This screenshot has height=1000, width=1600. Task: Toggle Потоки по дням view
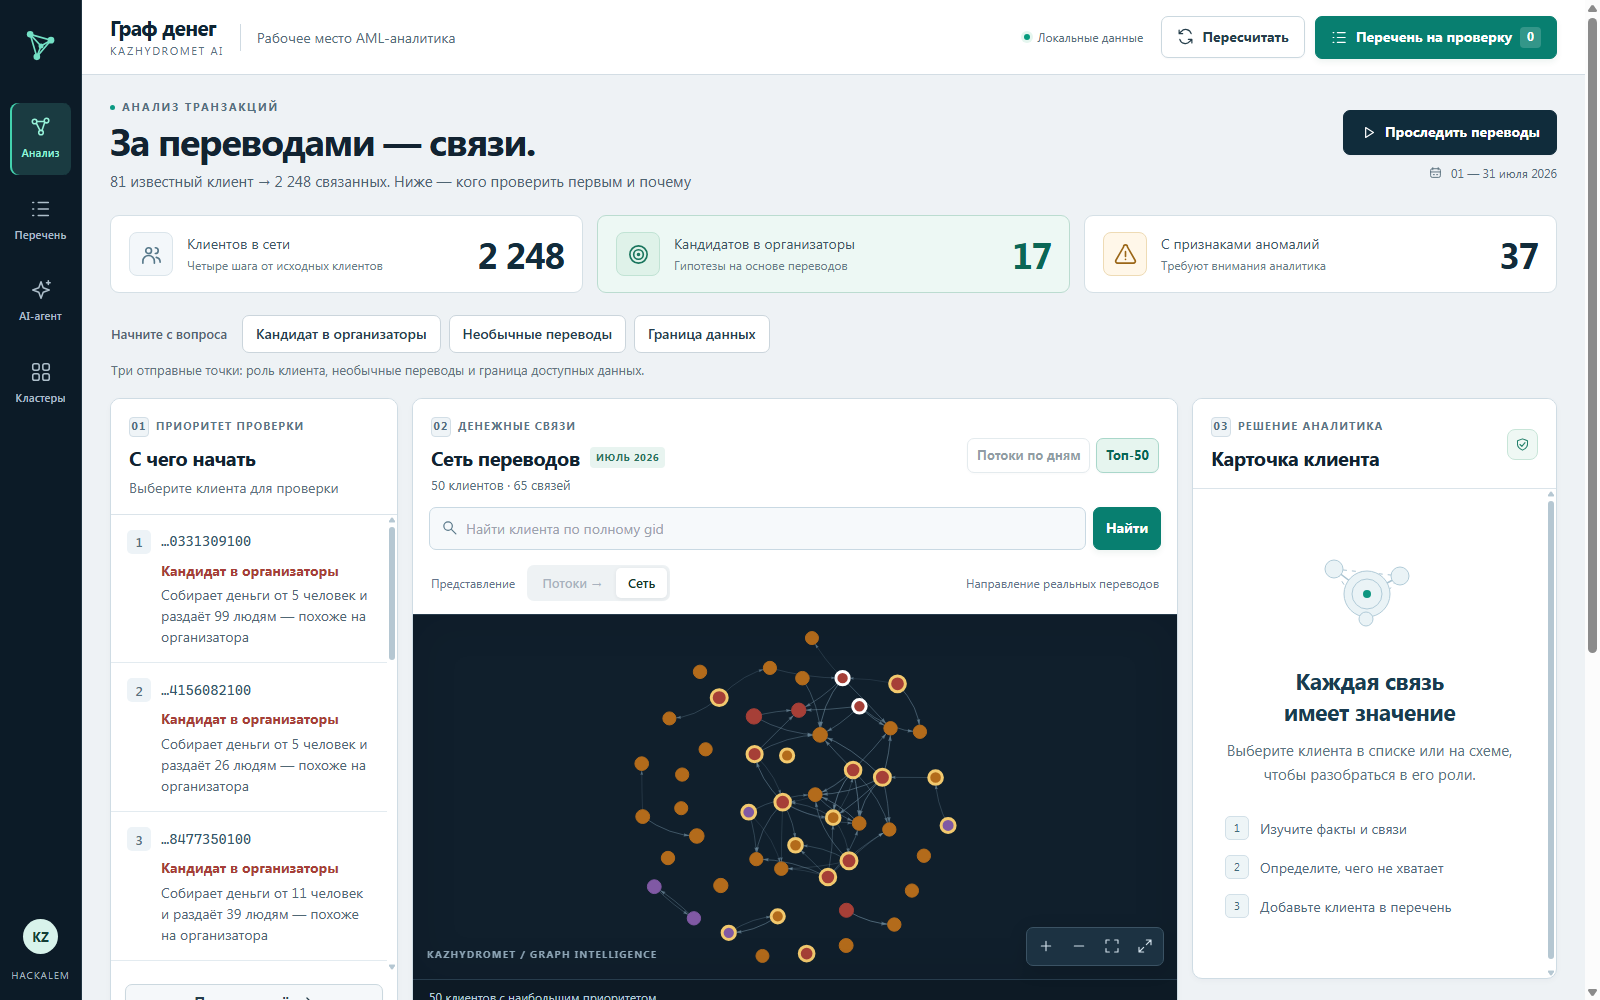point(1028,456)
